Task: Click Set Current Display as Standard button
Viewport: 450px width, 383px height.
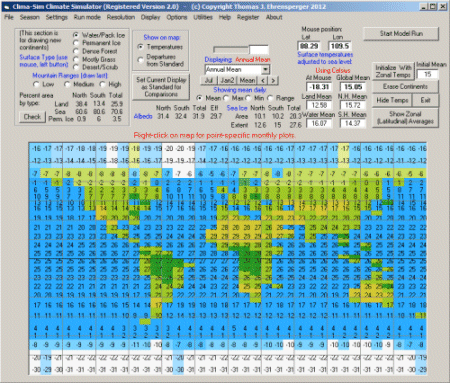Action: (x=161, y=87)
